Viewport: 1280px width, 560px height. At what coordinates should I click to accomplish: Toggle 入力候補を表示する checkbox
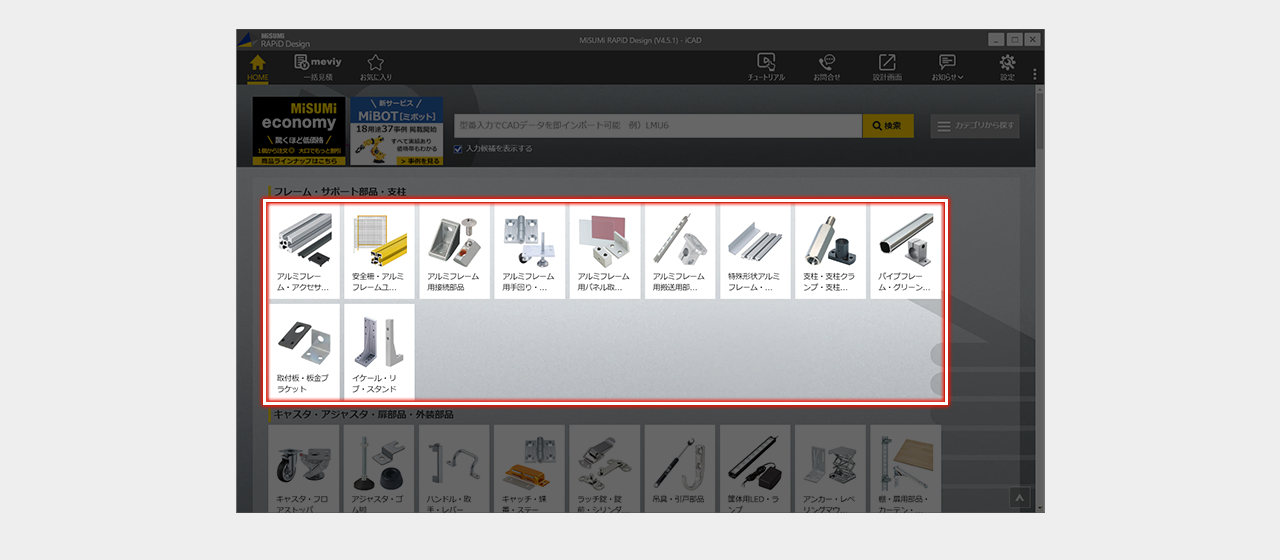[x=458, y=149]
